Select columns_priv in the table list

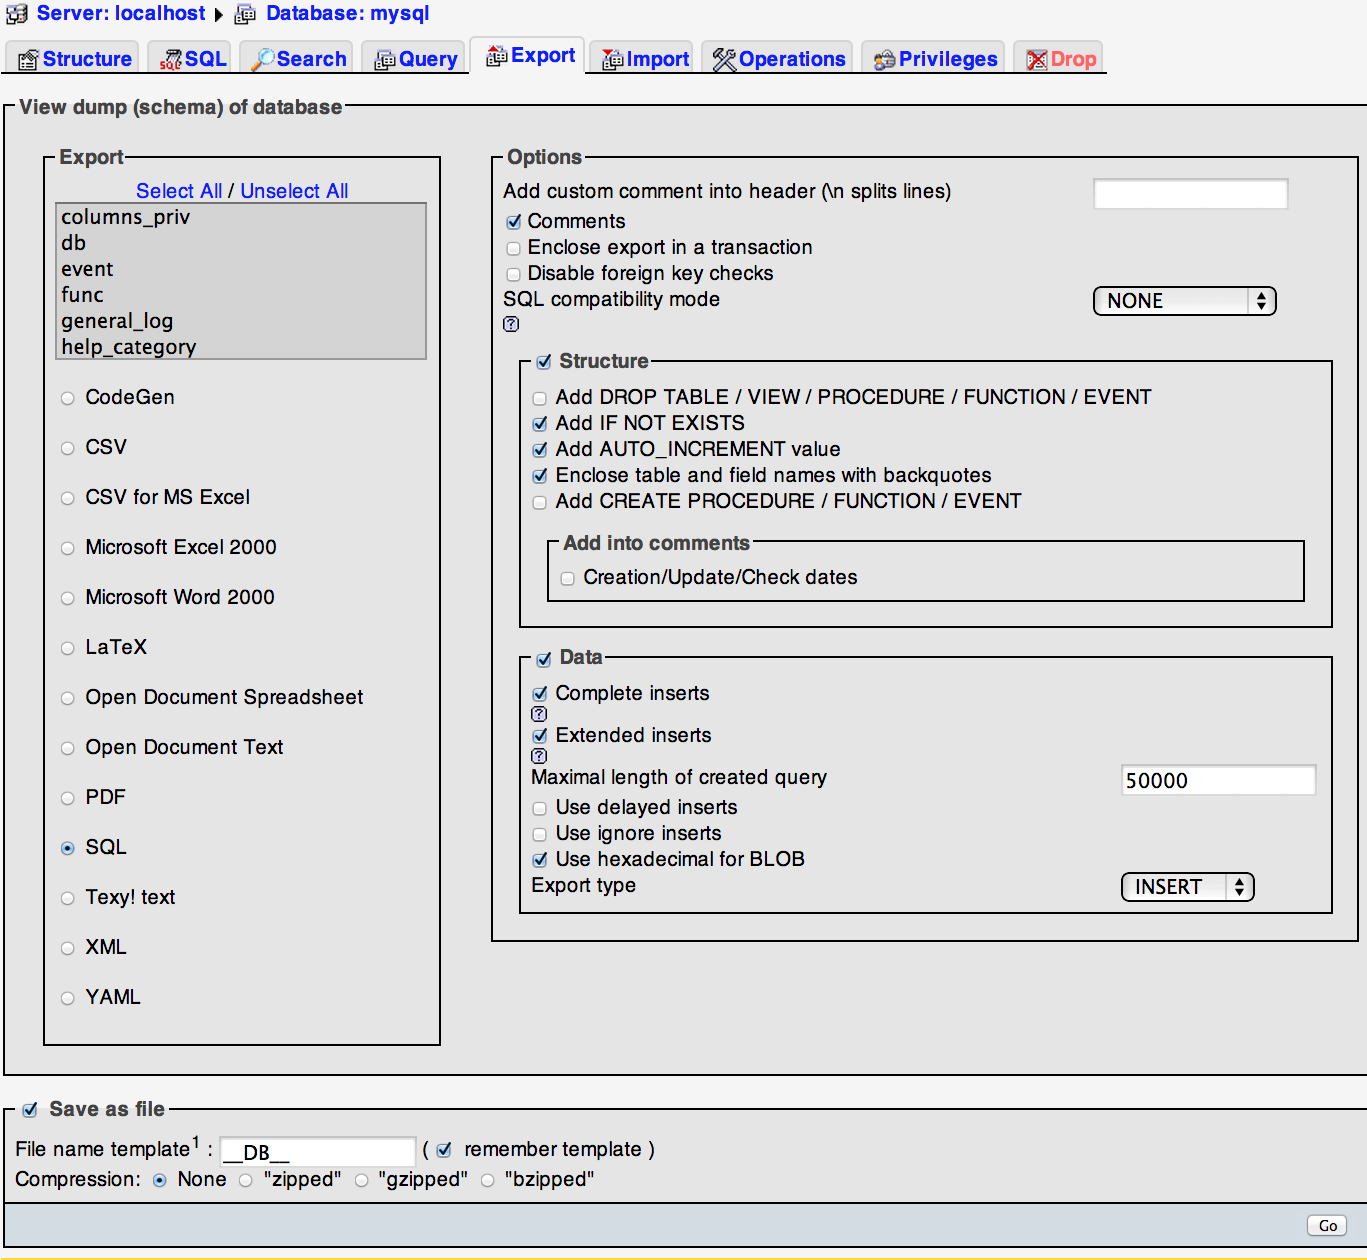[x=241, y=217]
